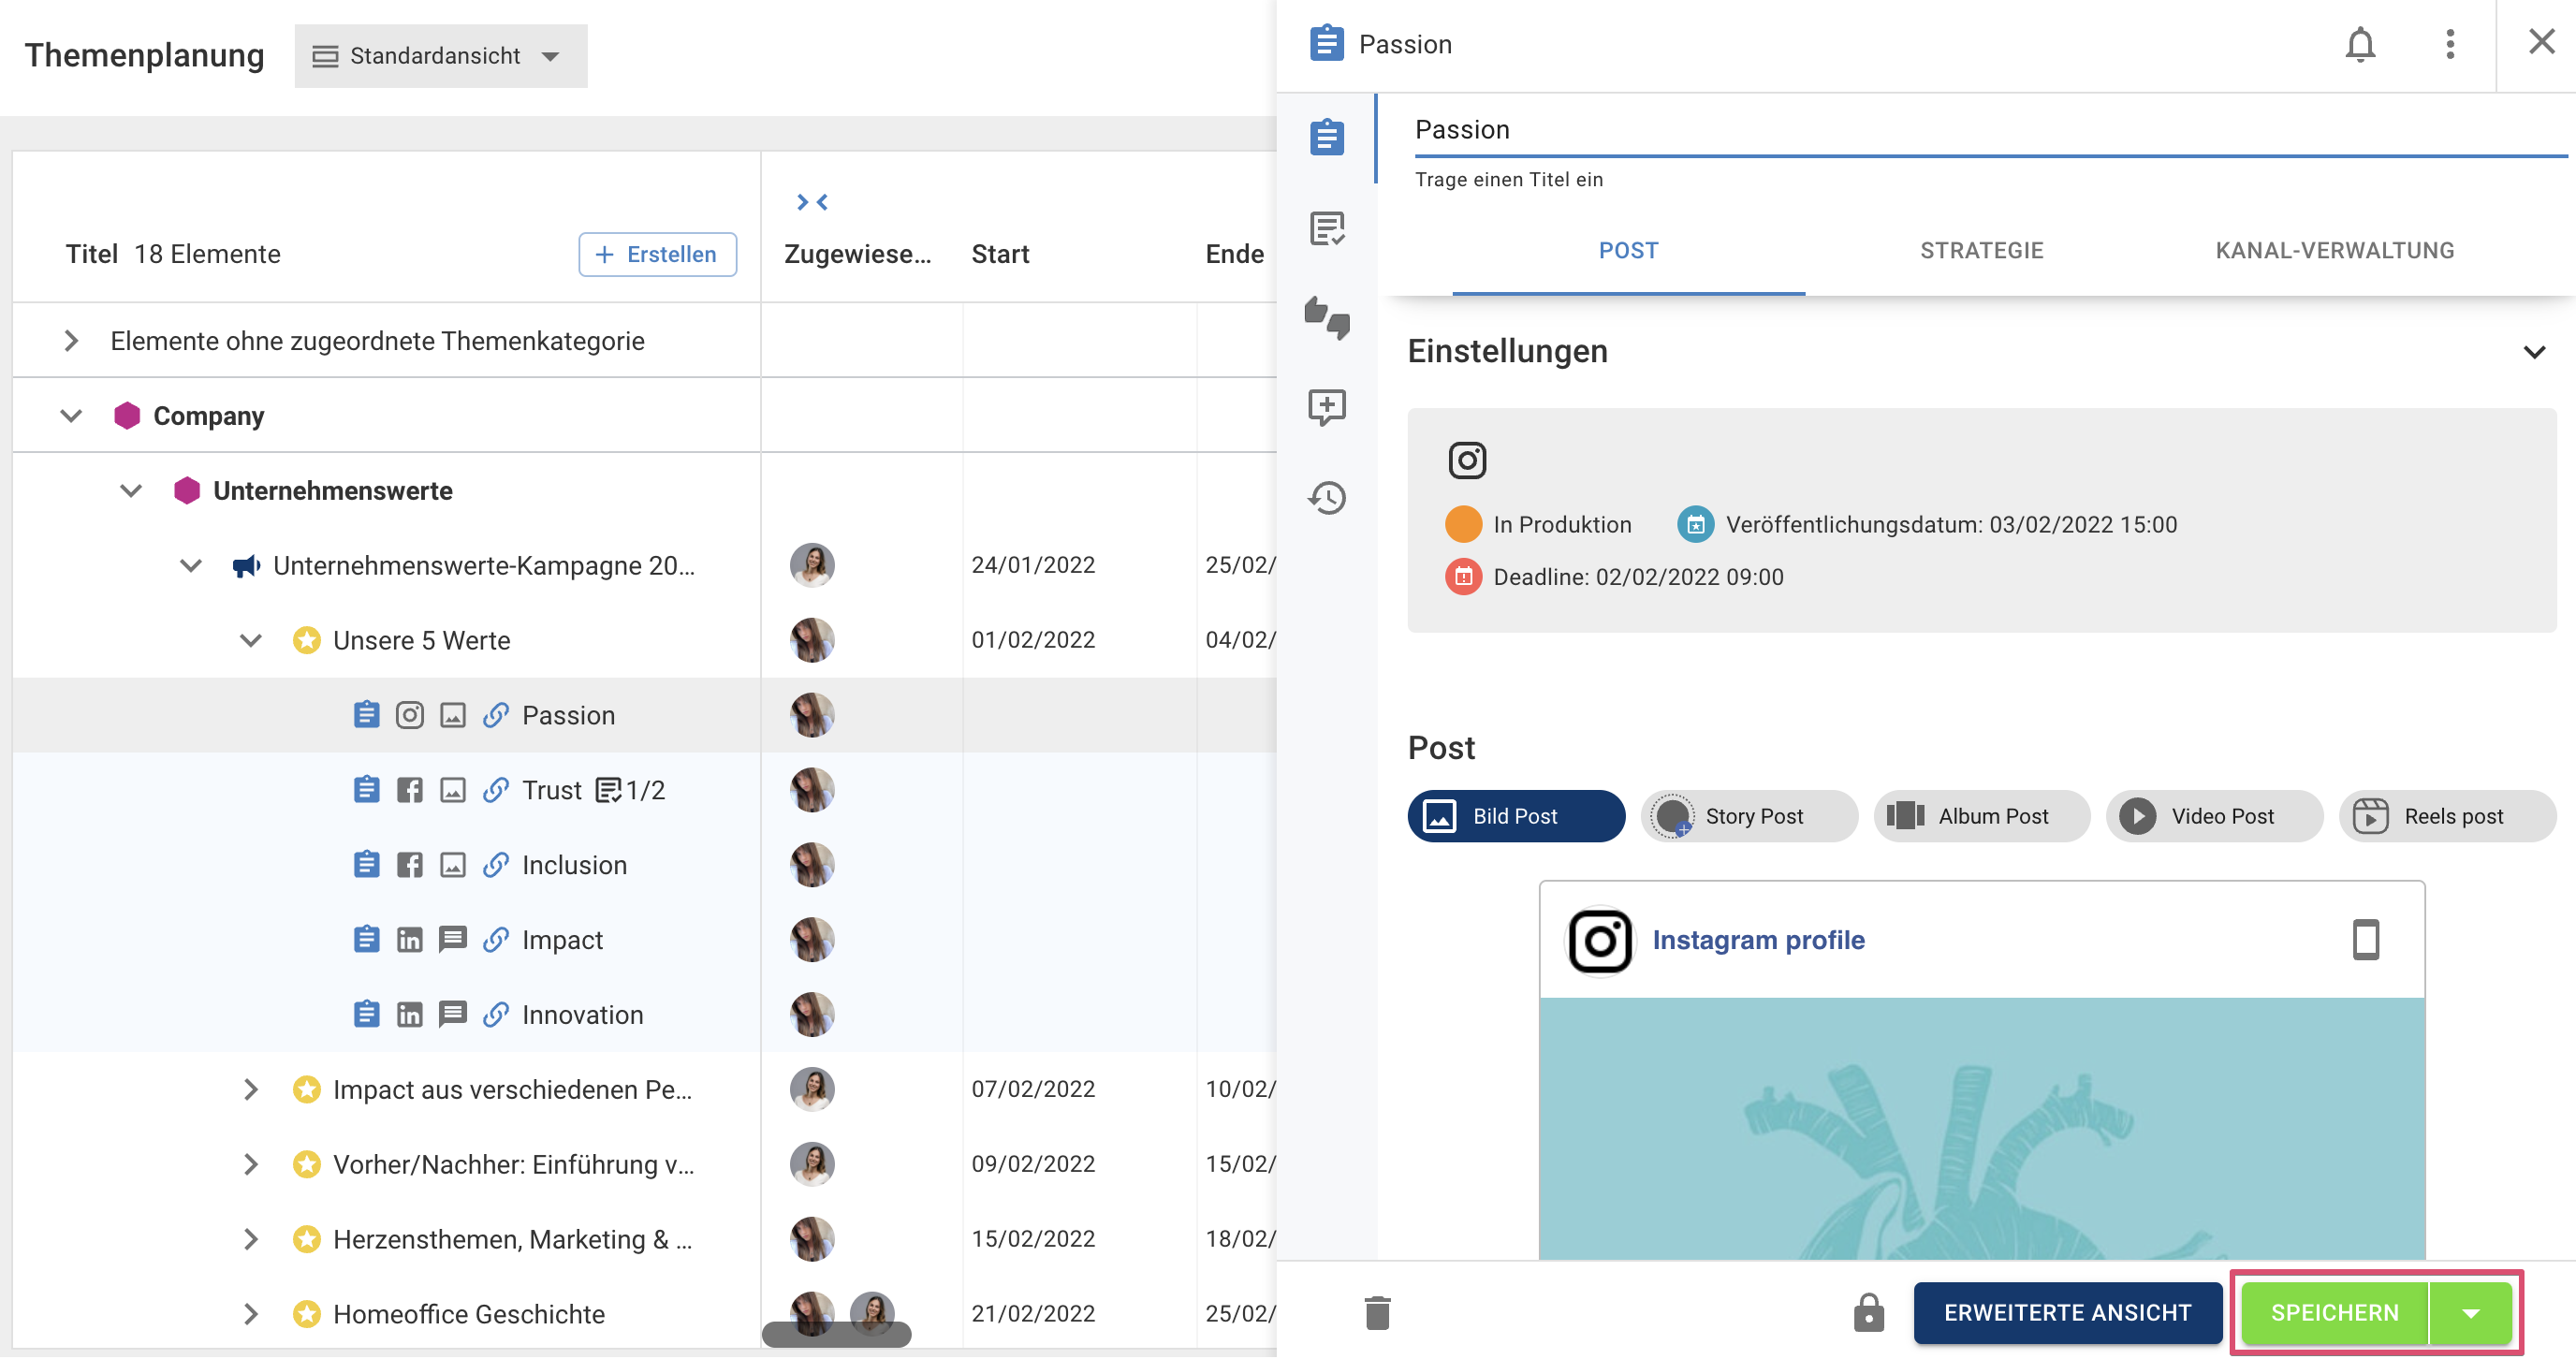Viewport: 2576px width, 1359px height.
Task: Switch to the STRATEGIE tab
Action: pos(1981,251)
